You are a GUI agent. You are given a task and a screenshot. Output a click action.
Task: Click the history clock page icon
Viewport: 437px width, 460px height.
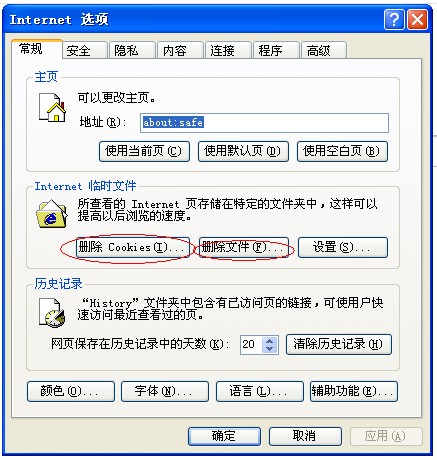52,313
